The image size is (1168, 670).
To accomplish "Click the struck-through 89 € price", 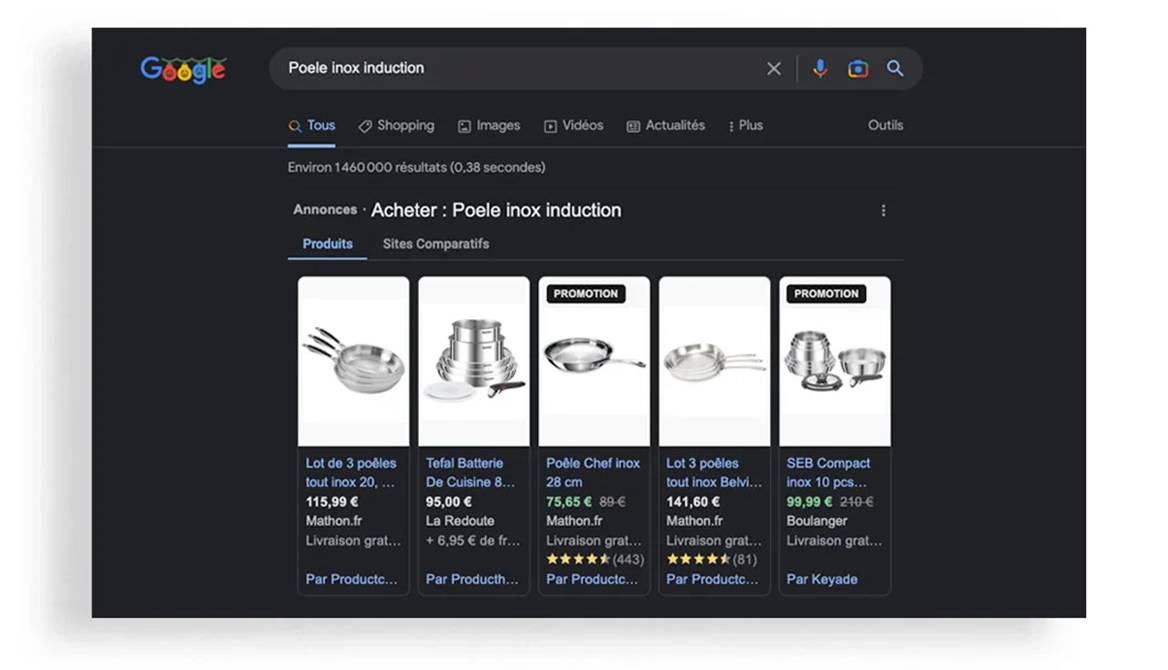I will [612, 502].
